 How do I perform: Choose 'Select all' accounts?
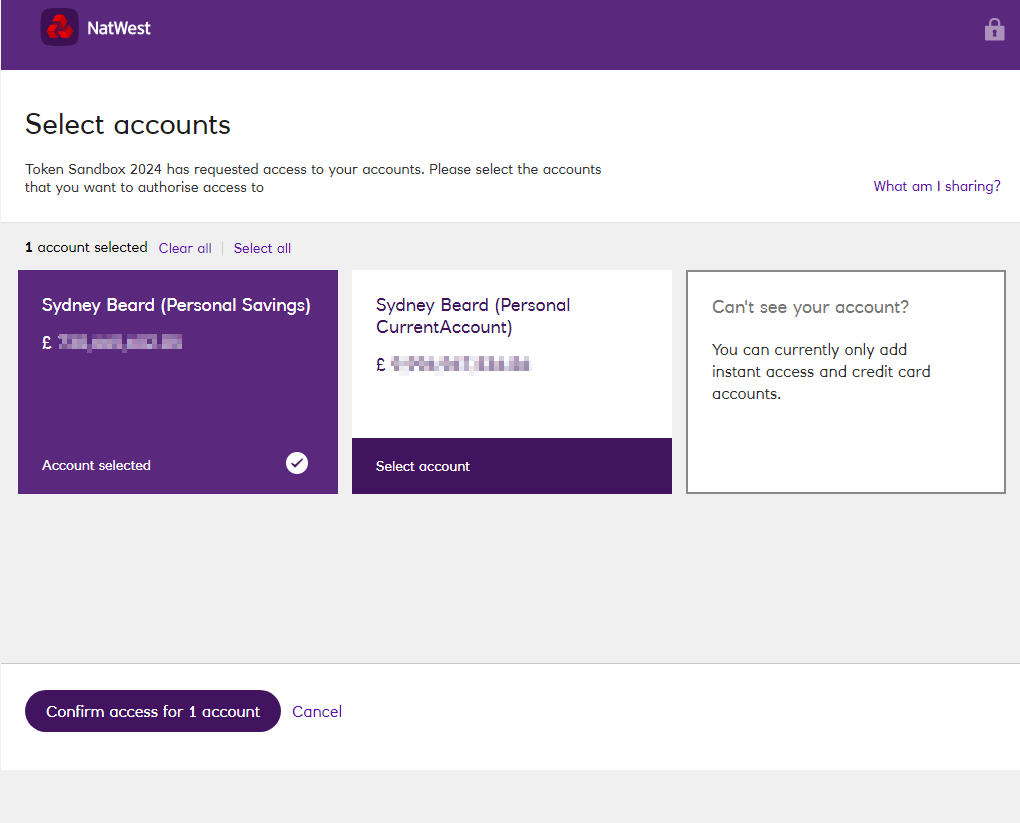262,248
